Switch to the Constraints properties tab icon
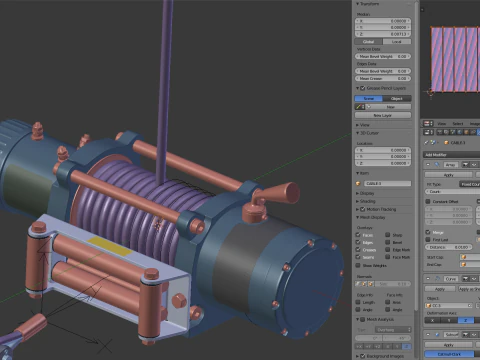Screen dimensions: 480x360 [x=473, y=132]
